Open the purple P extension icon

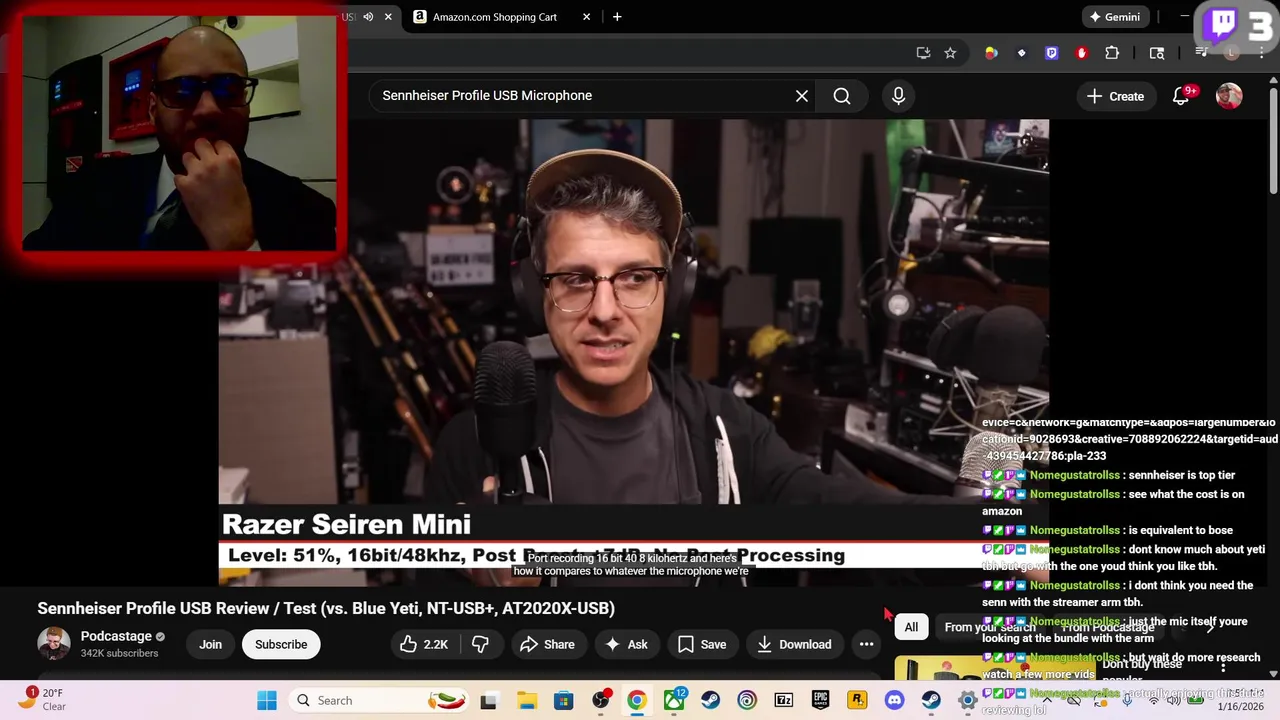click(x=1051, y=53)
